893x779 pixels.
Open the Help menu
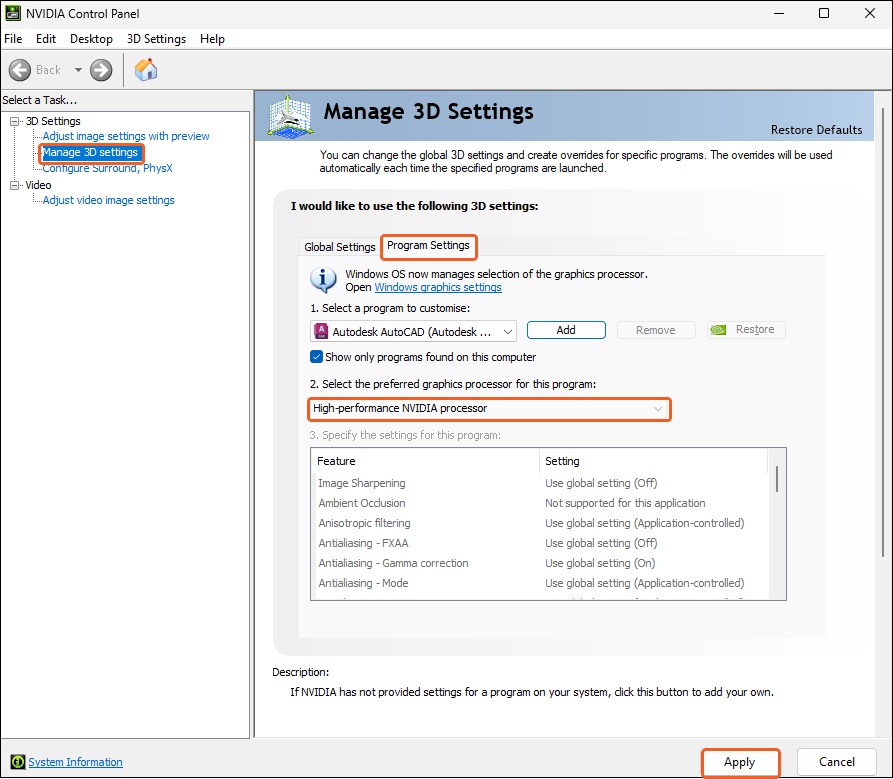(x=212, y=39)
